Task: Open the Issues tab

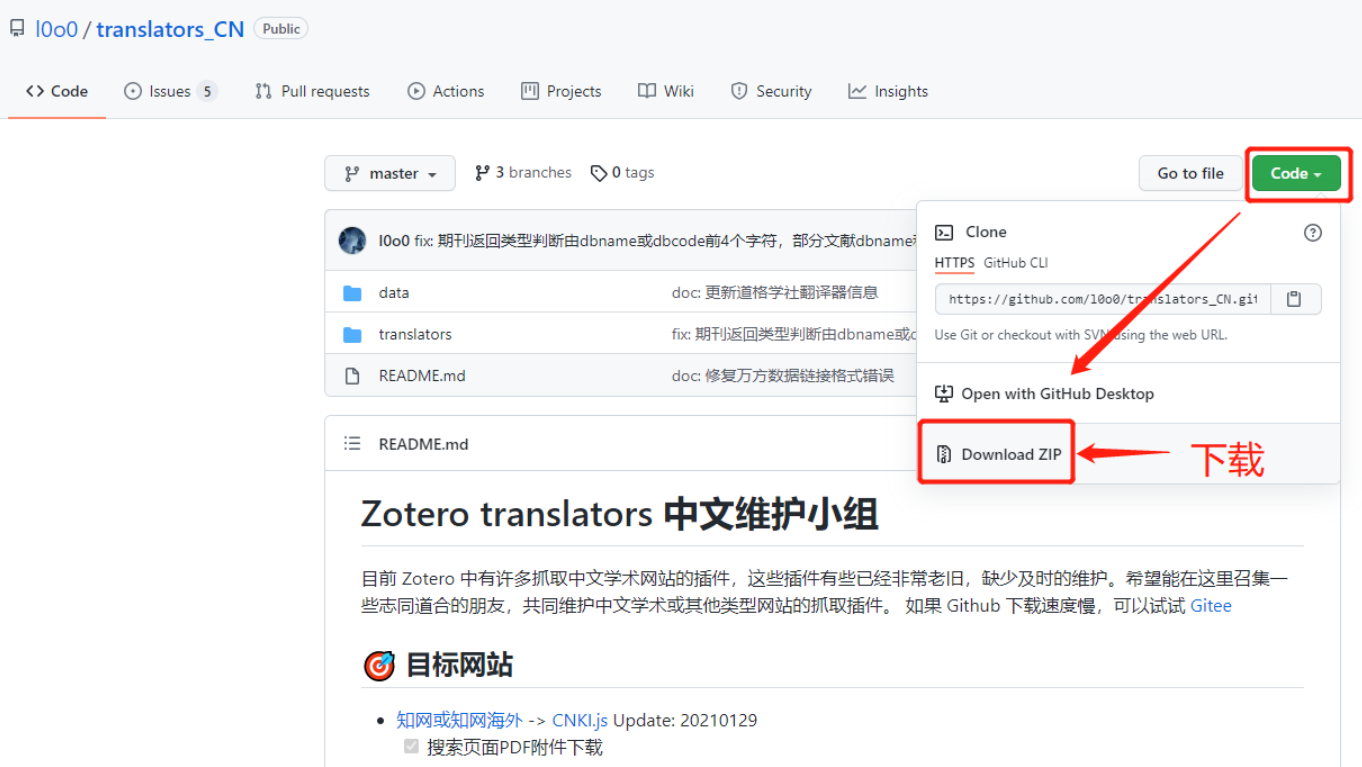Action: pos(170,91)
